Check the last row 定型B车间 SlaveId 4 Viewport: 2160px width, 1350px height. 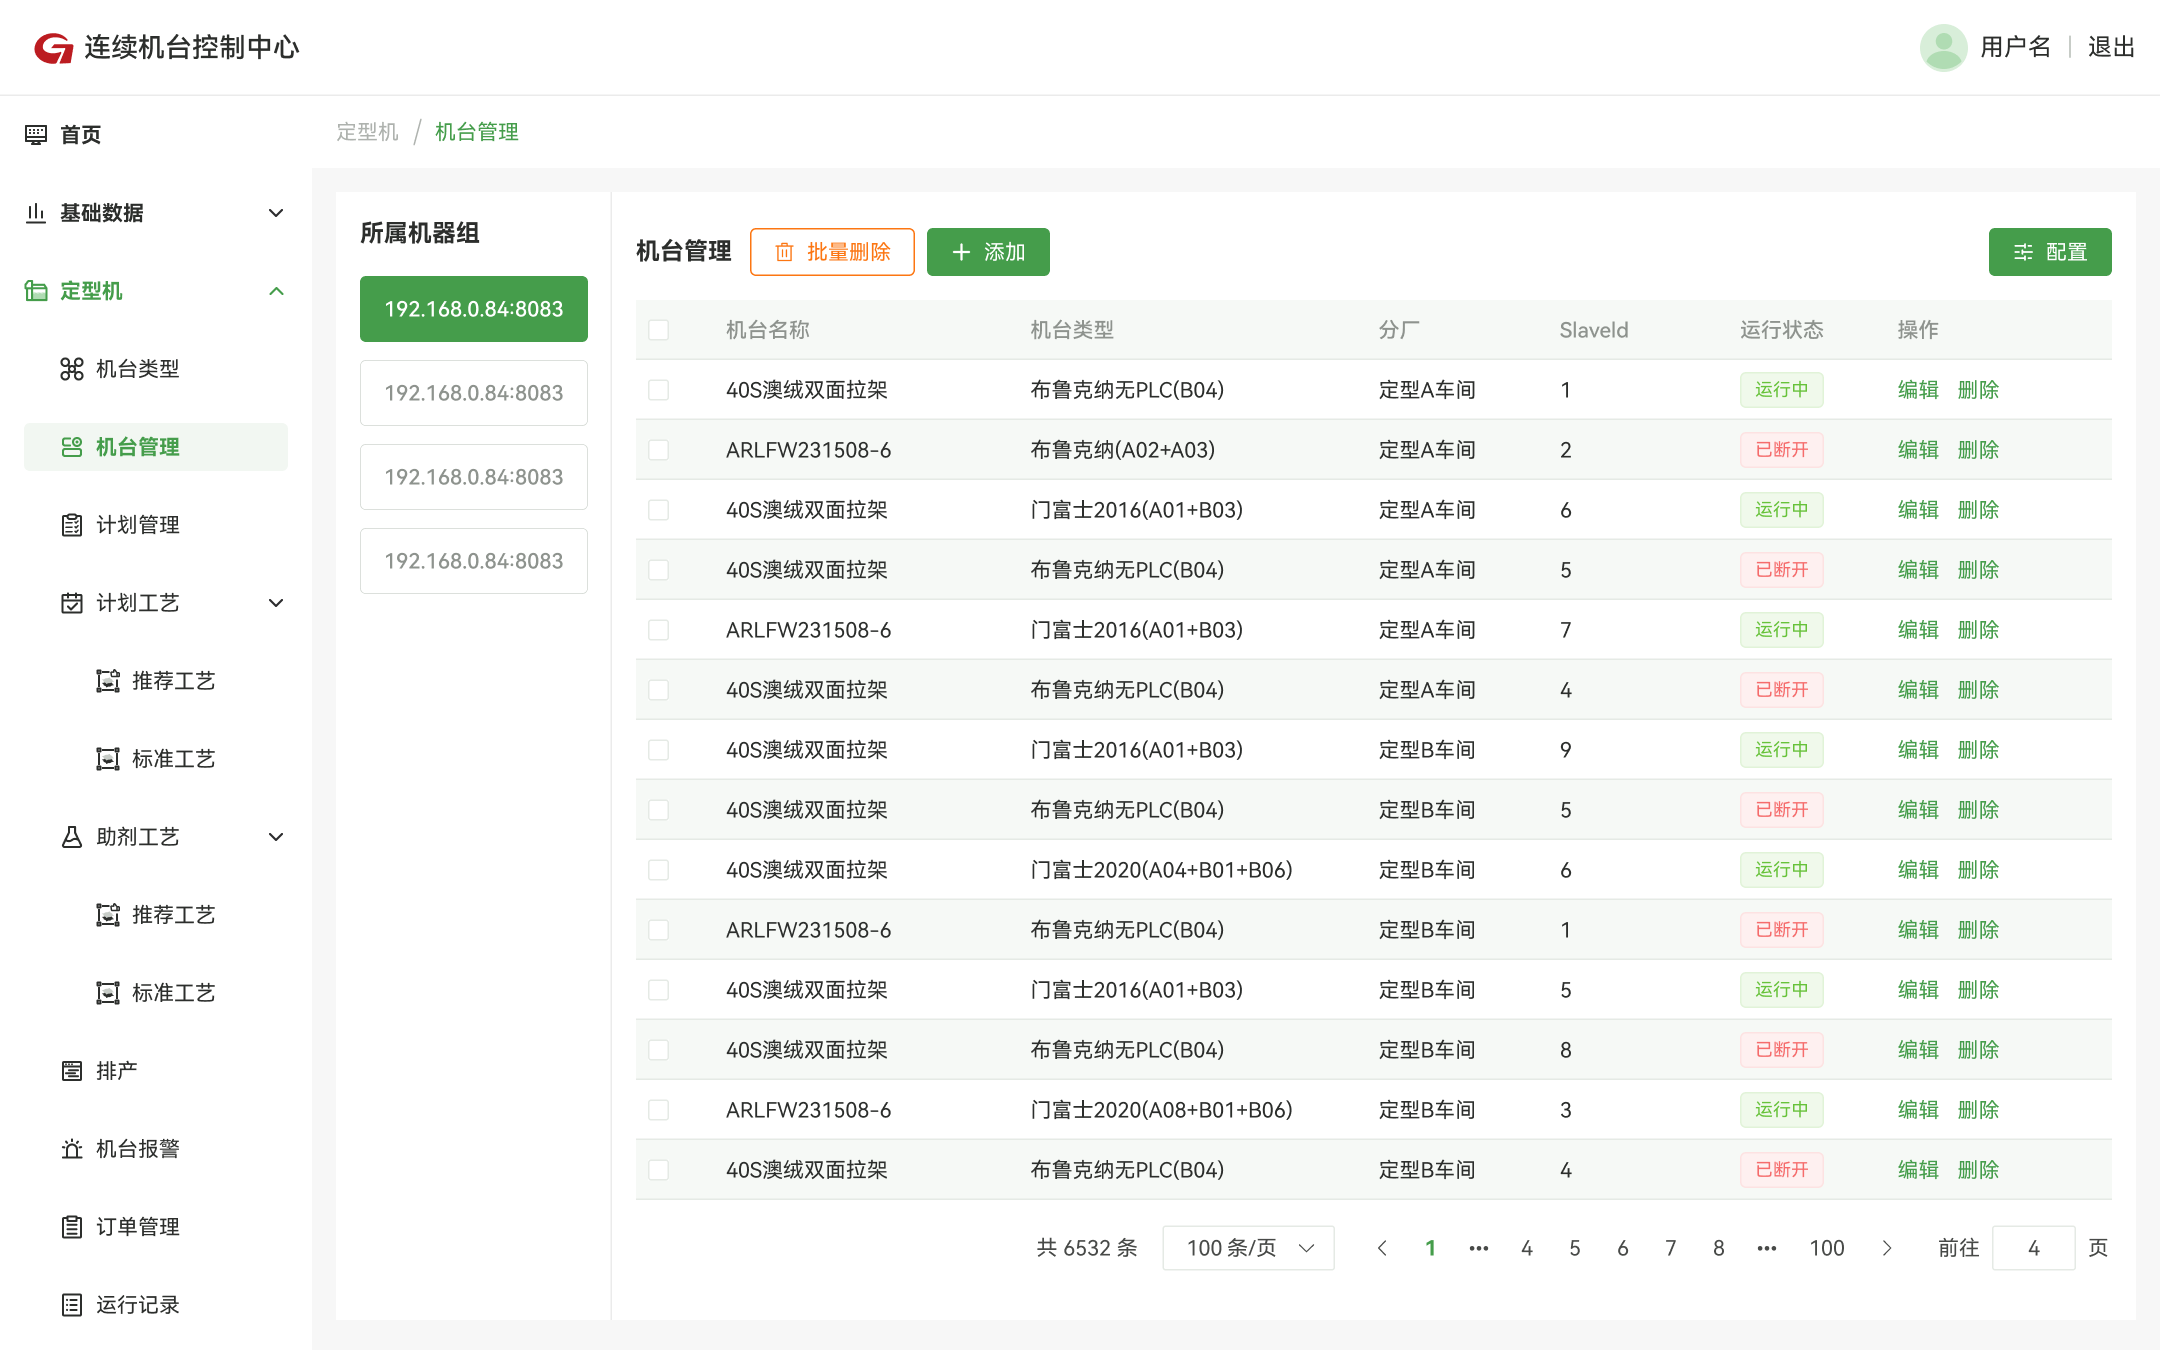[x=658, y=1170]
